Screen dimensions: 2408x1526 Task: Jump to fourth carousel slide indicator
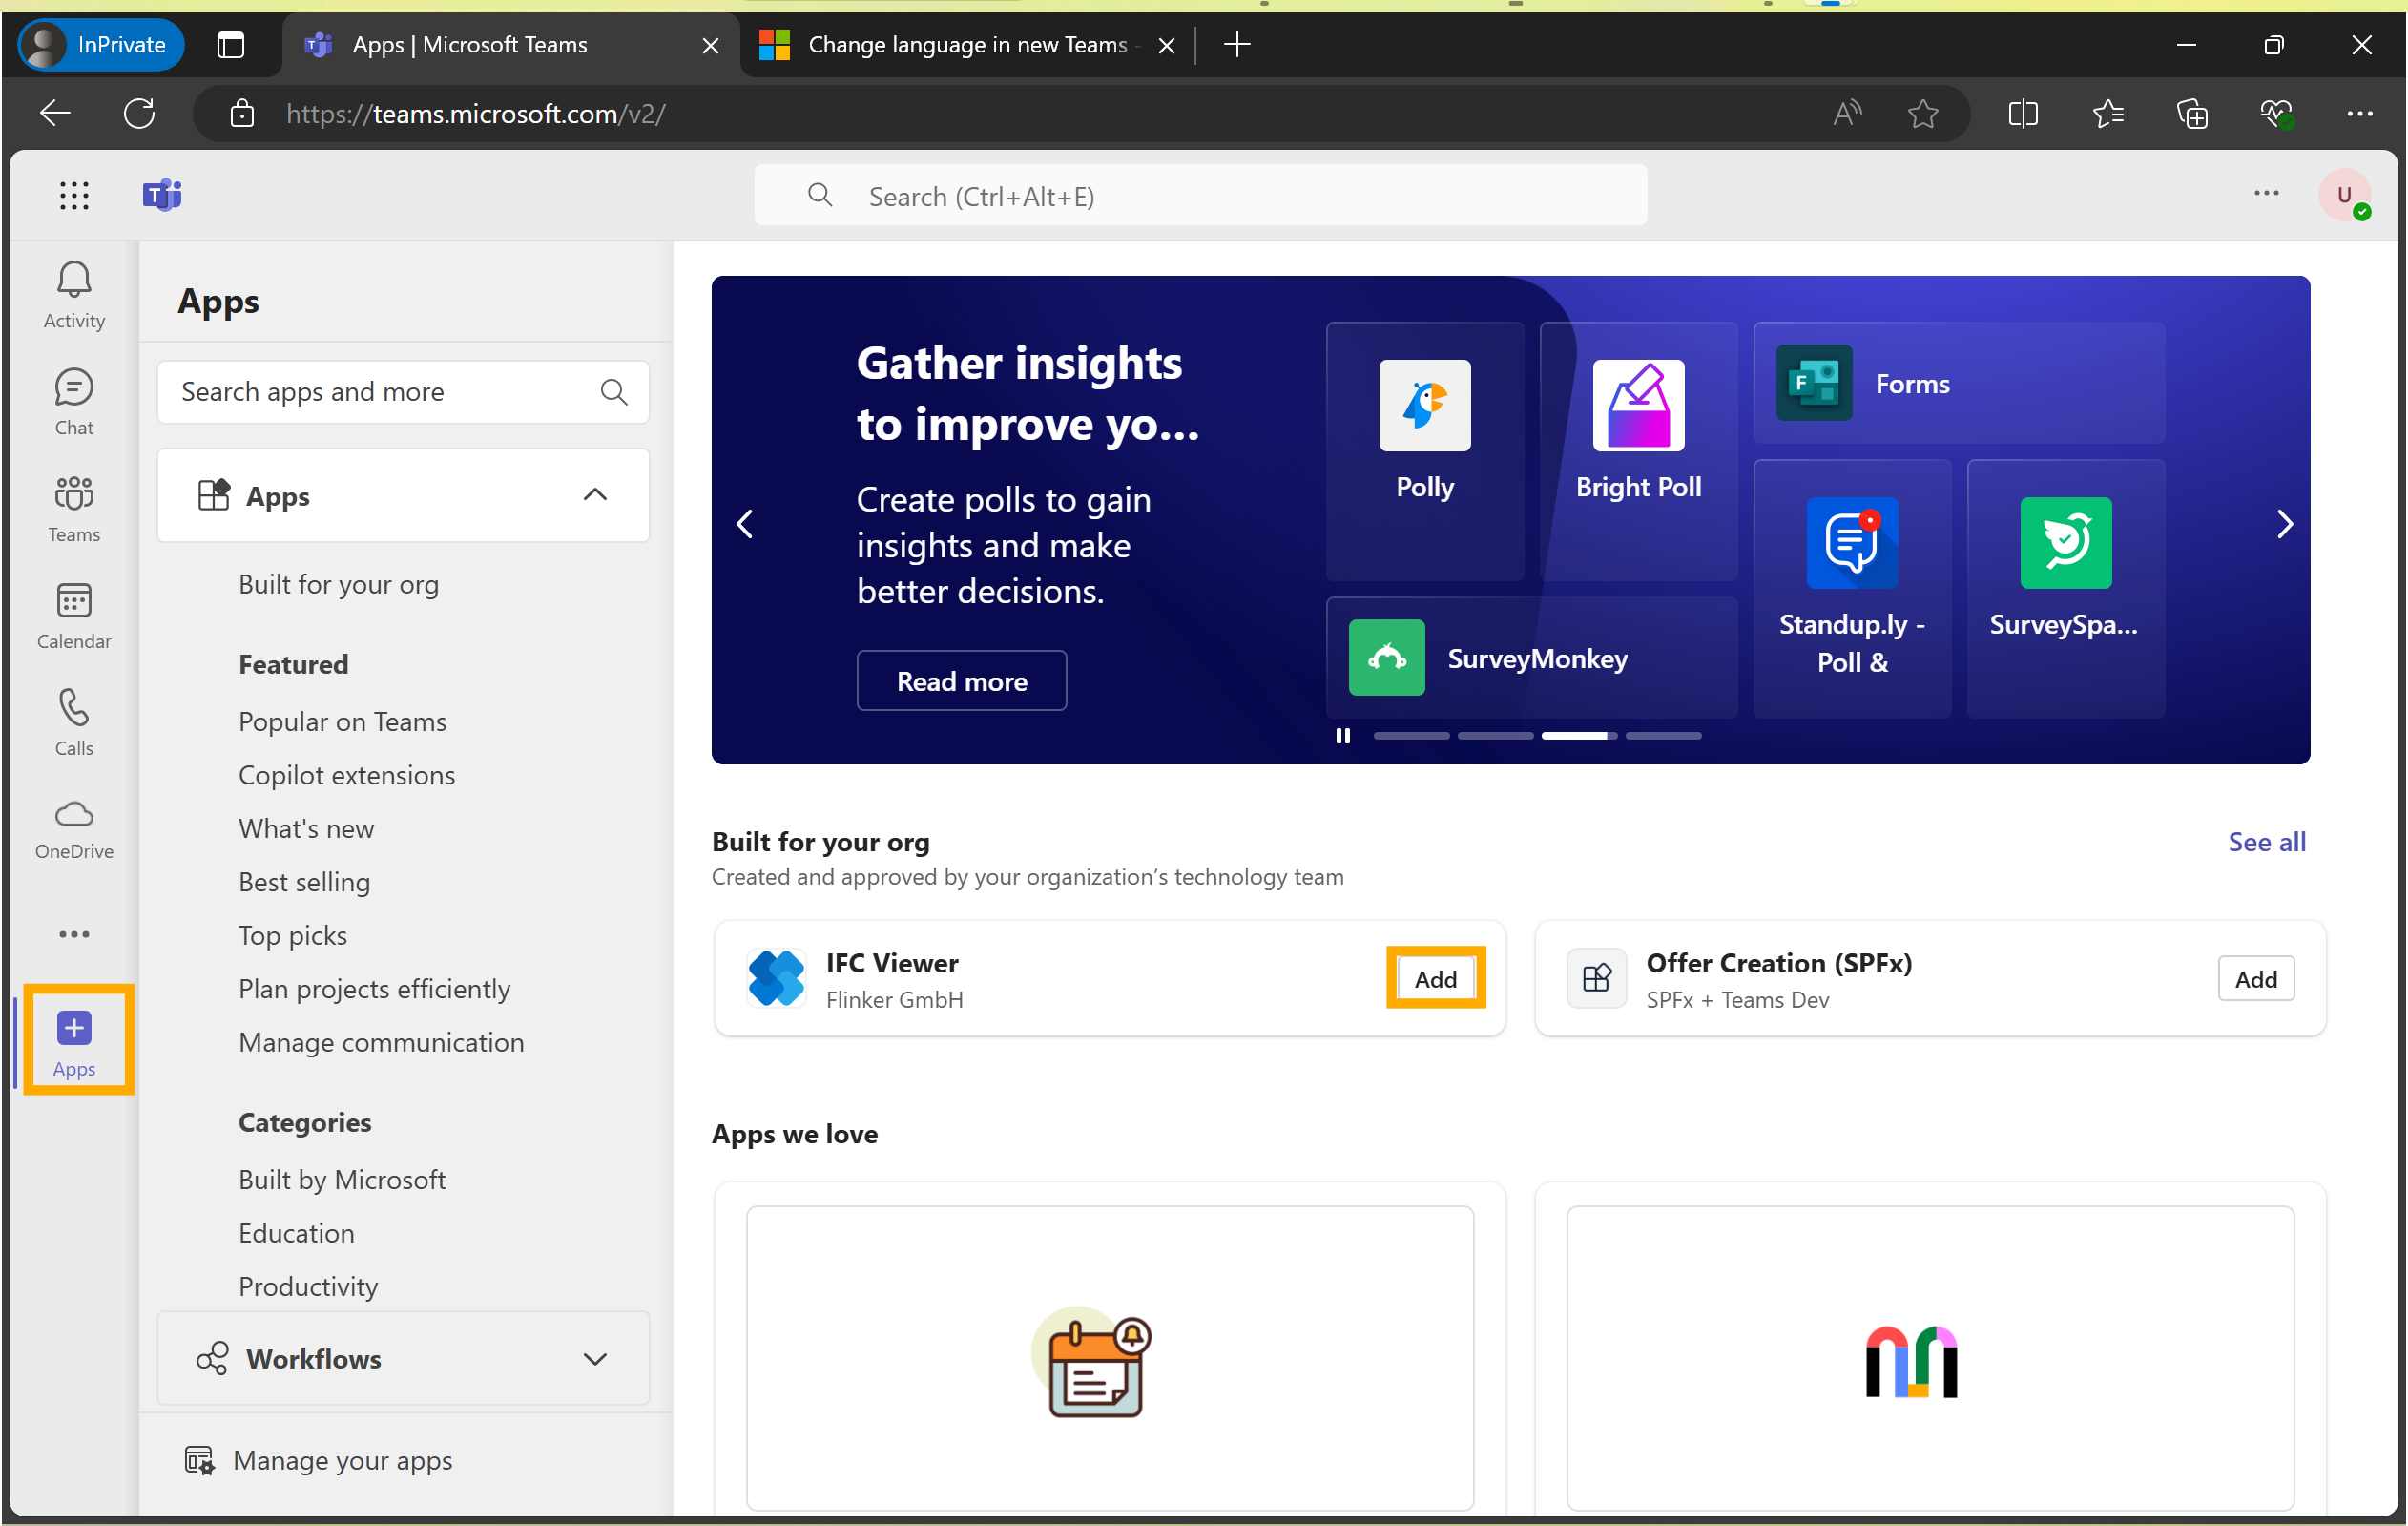(x=1663, y=736)
